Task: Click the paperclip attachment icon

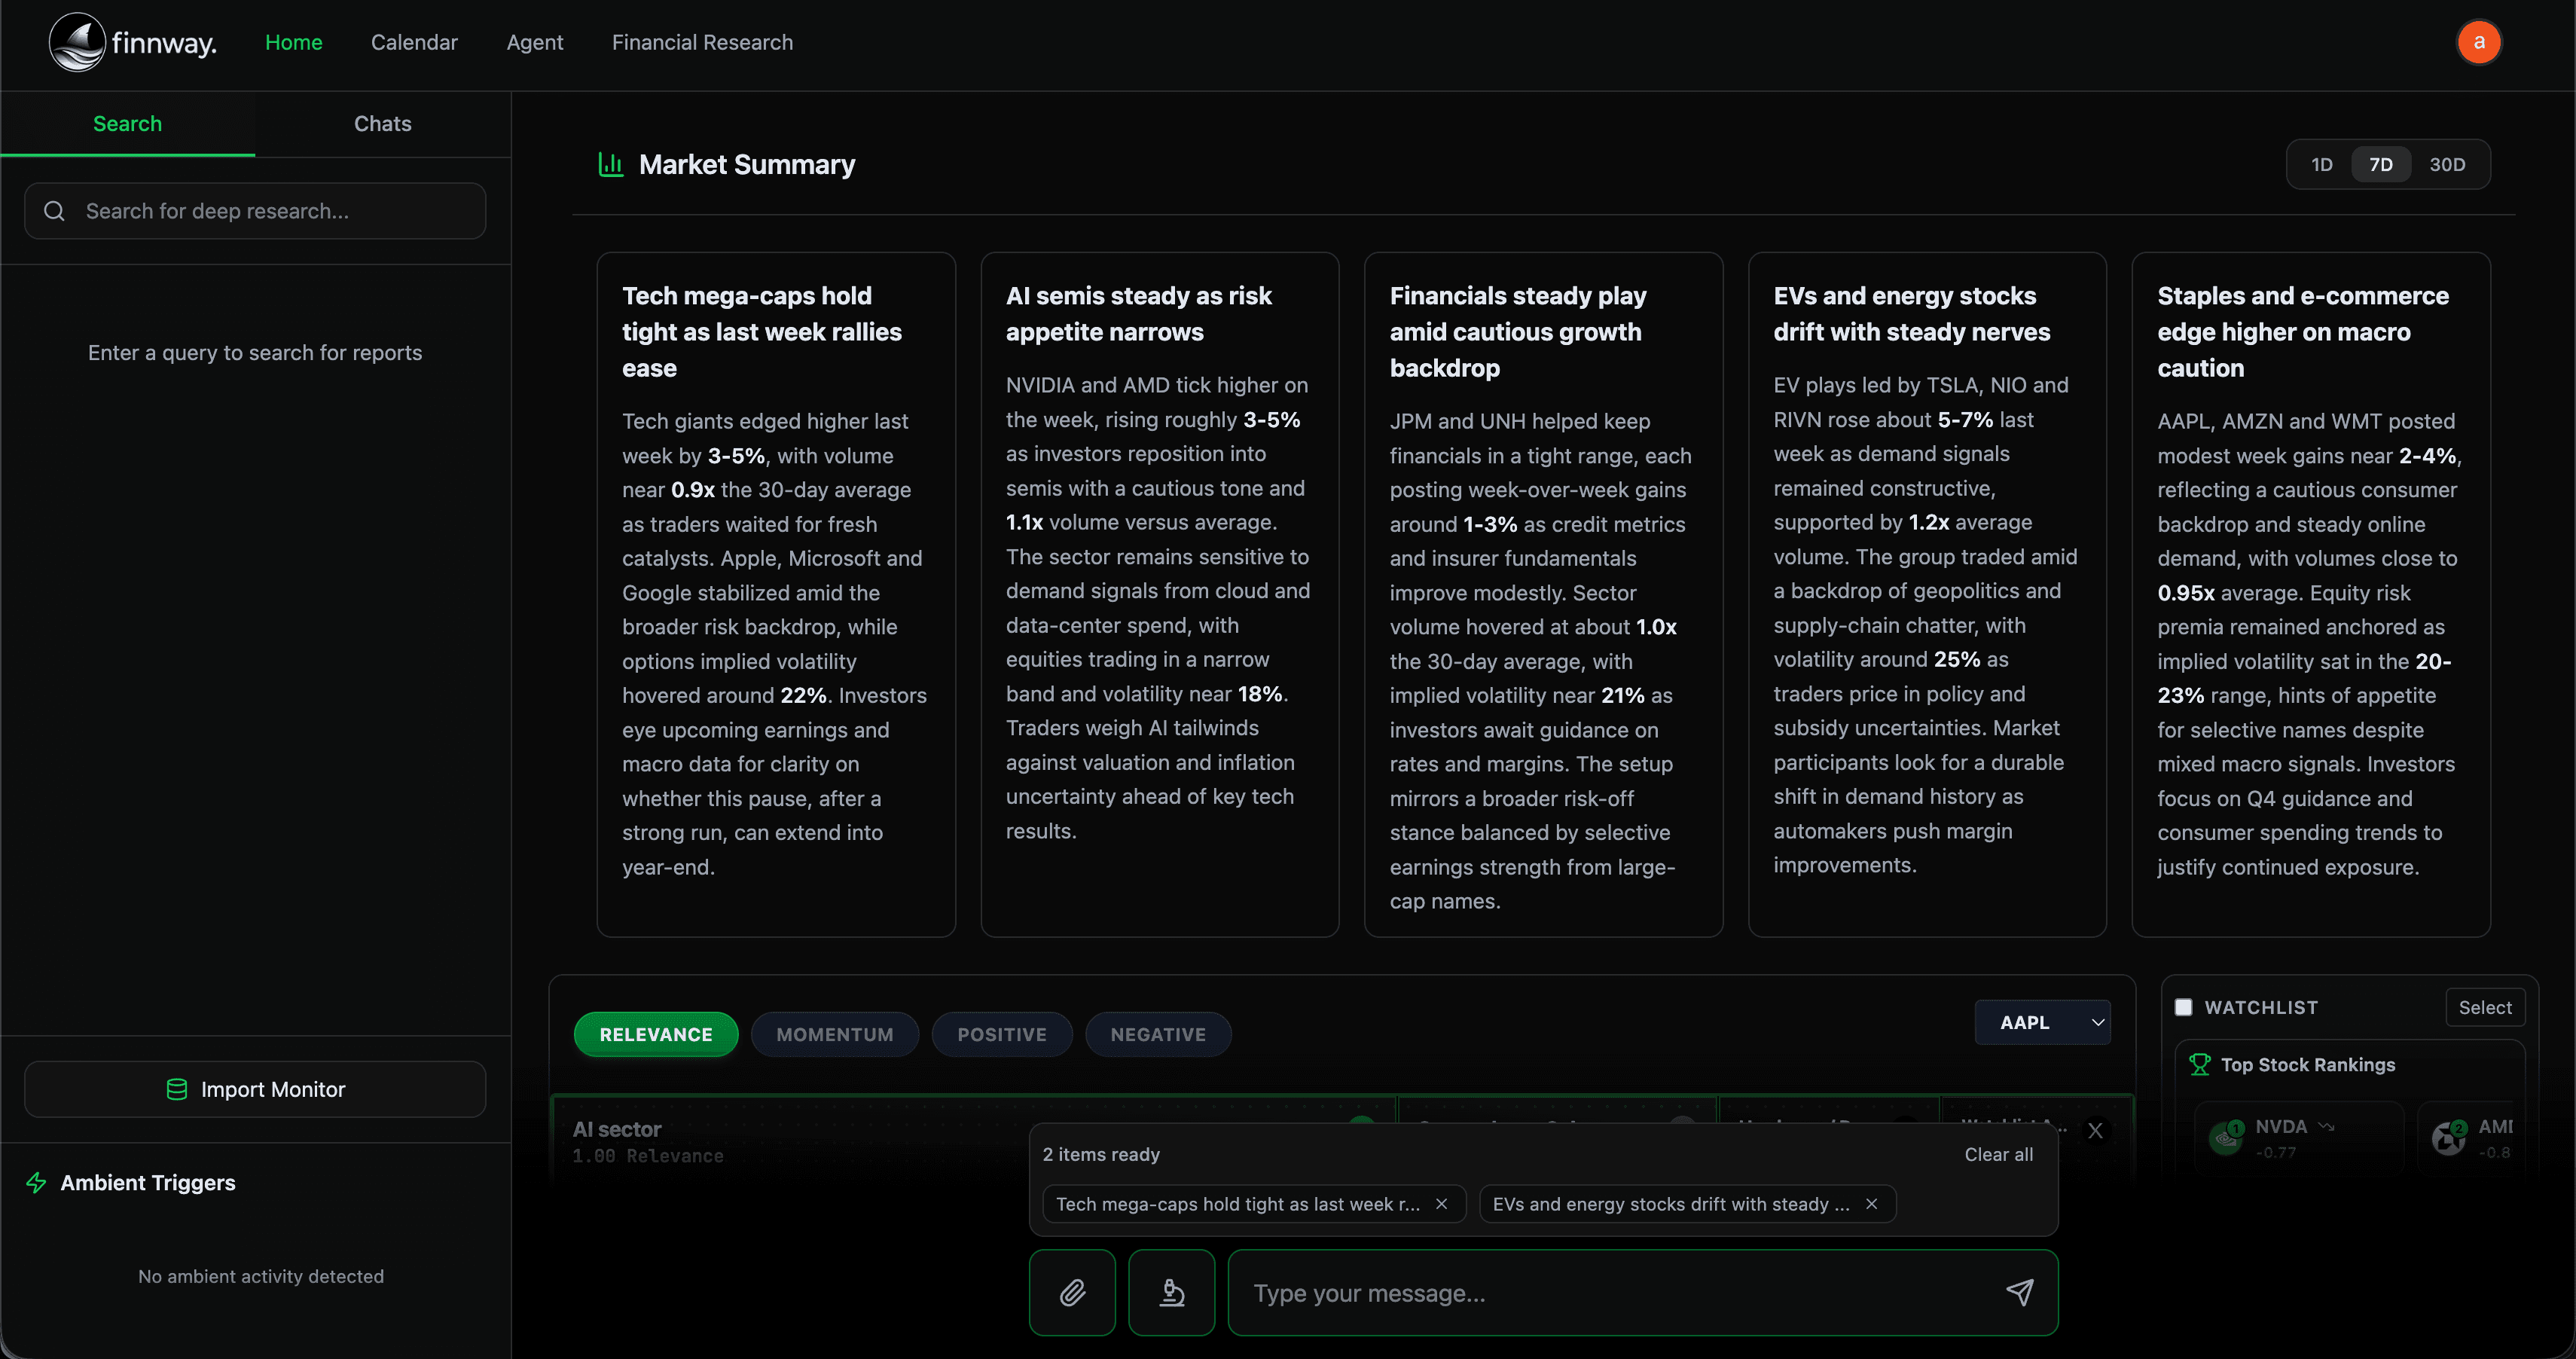Action: [1072, 1292]
